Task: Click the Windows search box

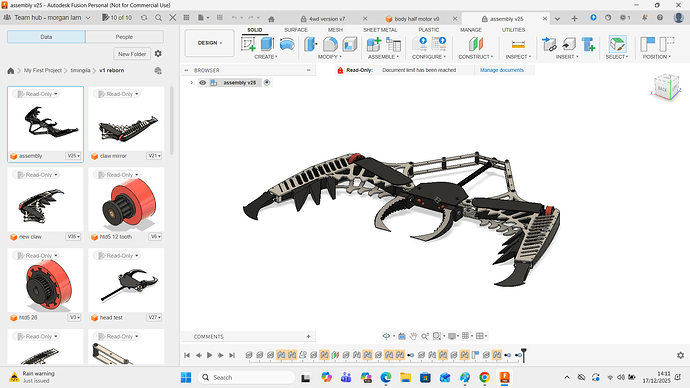Action: pos(247,377)
